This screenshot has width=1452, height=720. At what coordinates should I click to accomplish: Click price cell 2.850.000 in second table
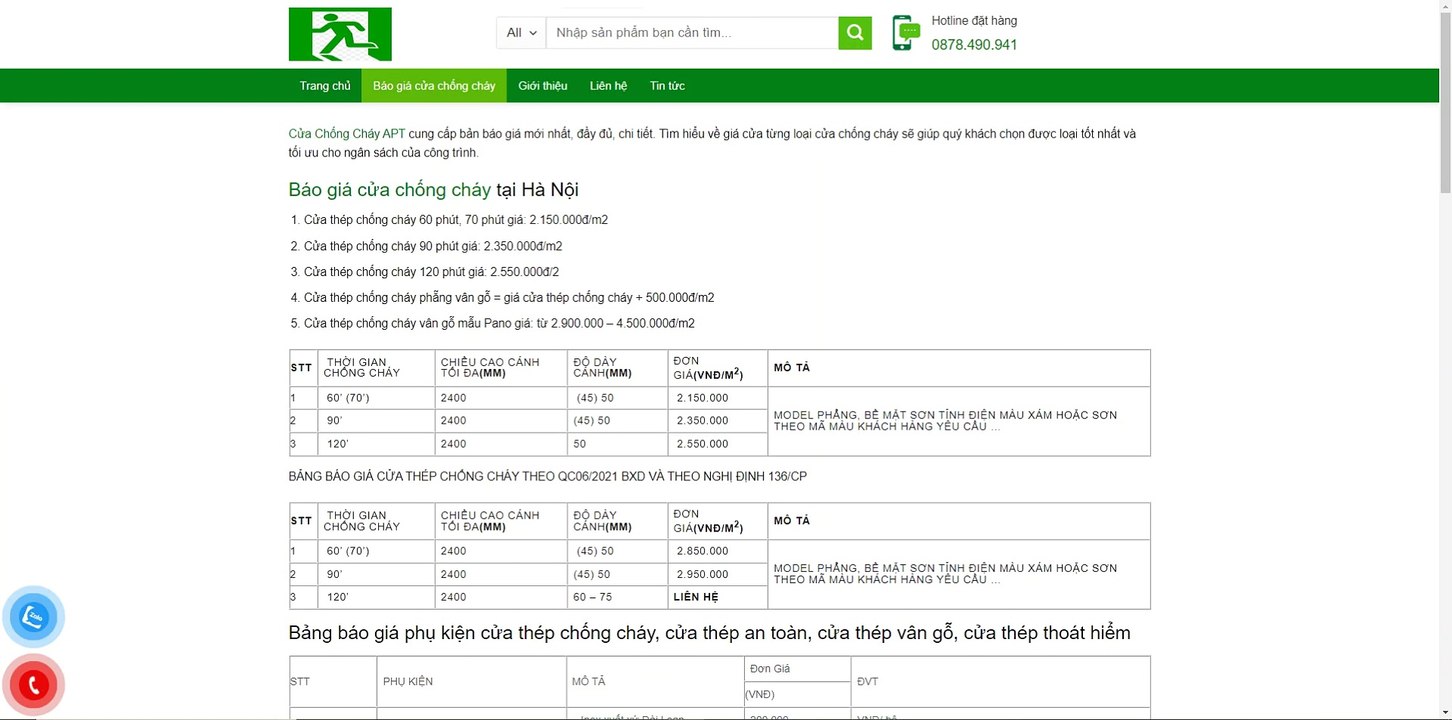[x=718, y=551]
